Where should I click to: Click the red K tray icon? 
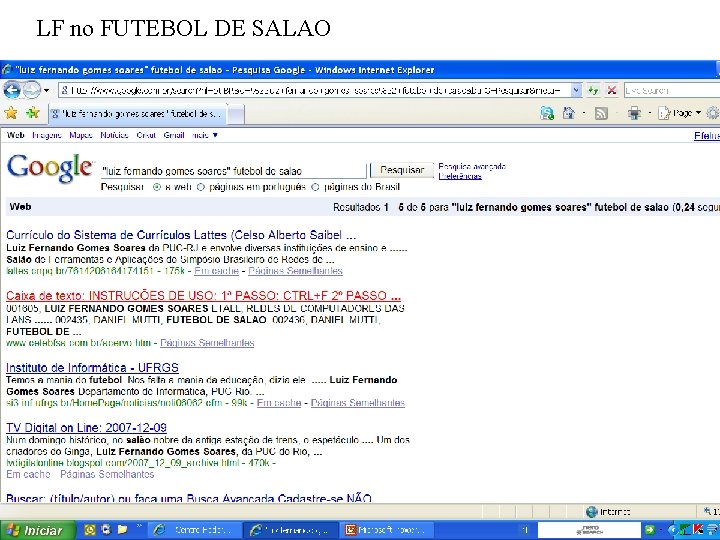698,530
